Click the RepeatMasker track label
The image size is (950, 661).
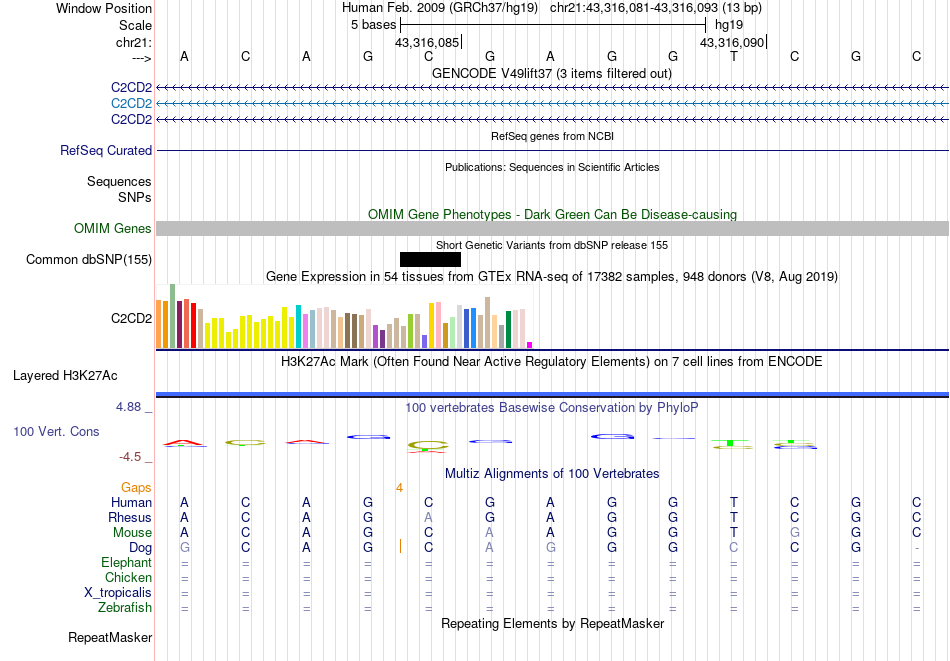point(110,637)
